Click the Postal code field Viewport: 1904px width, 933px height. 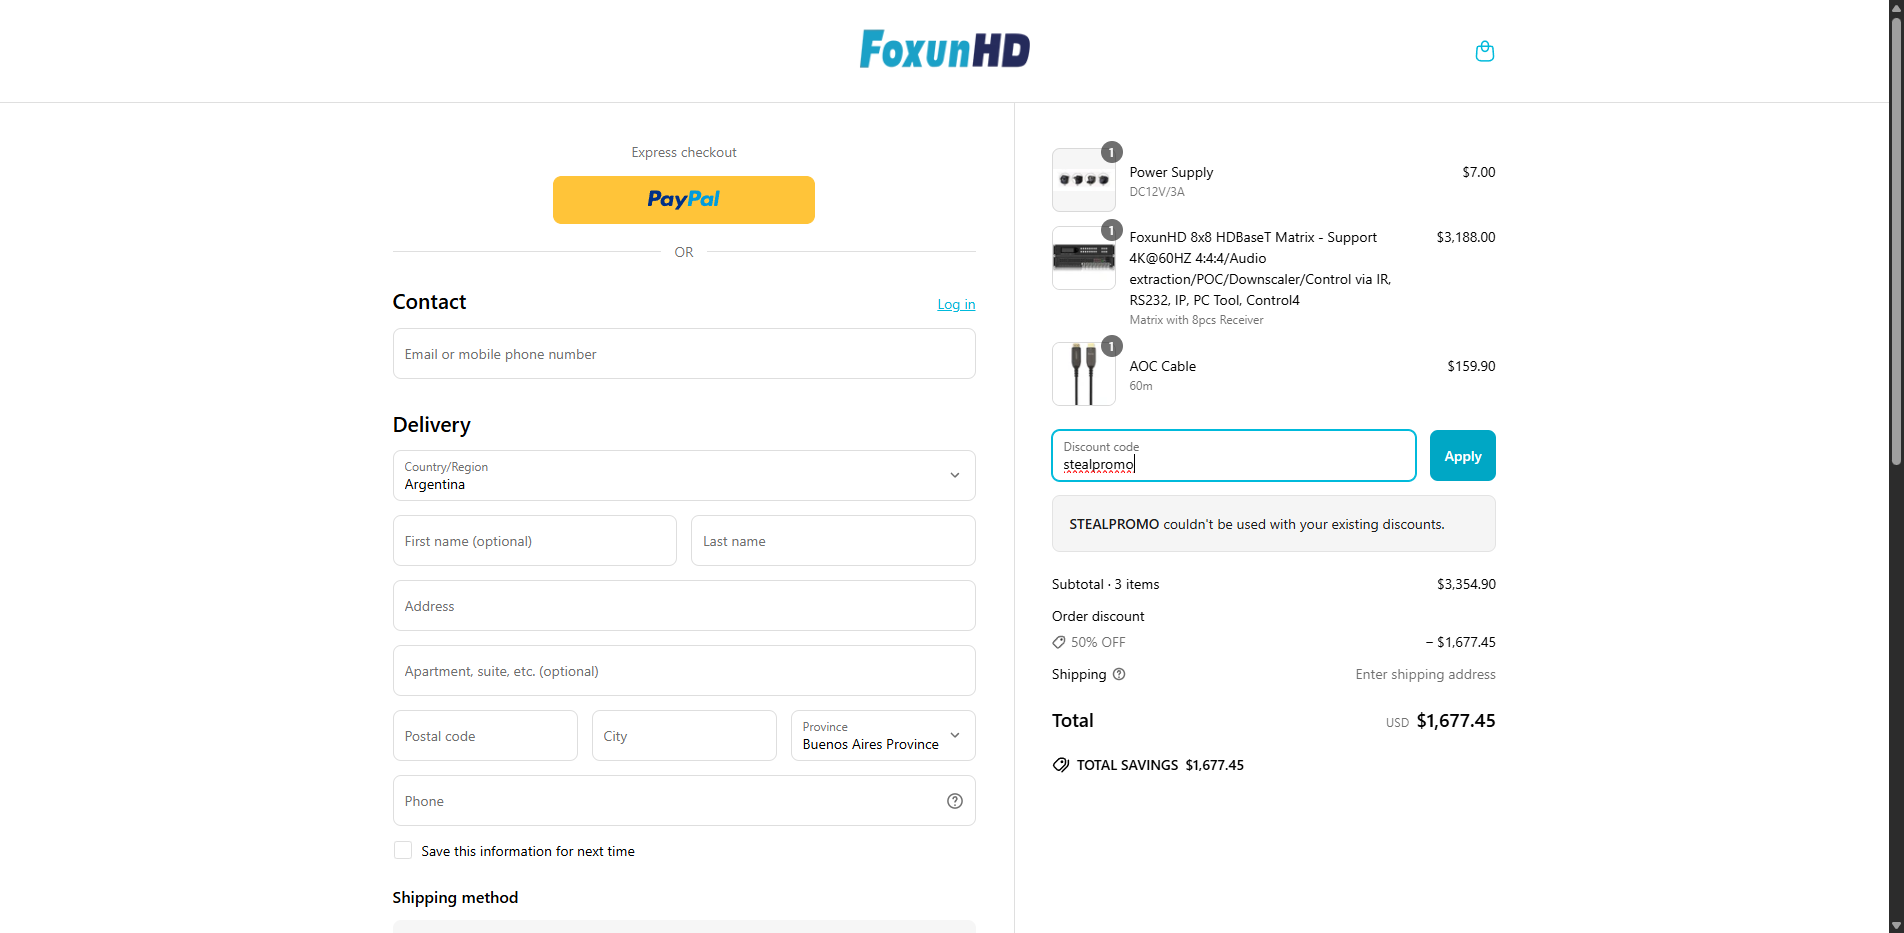pos(485,736)
